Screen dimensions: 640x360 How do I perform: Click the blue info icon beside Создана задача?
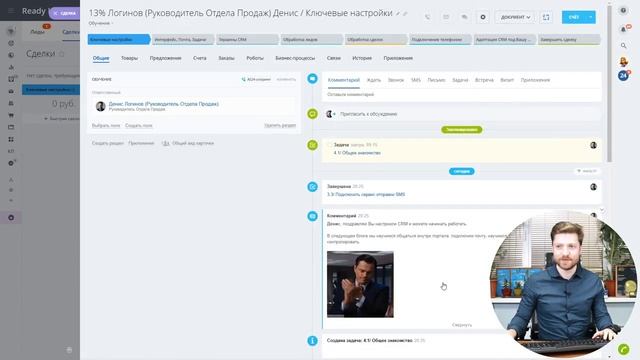(313, 340)
